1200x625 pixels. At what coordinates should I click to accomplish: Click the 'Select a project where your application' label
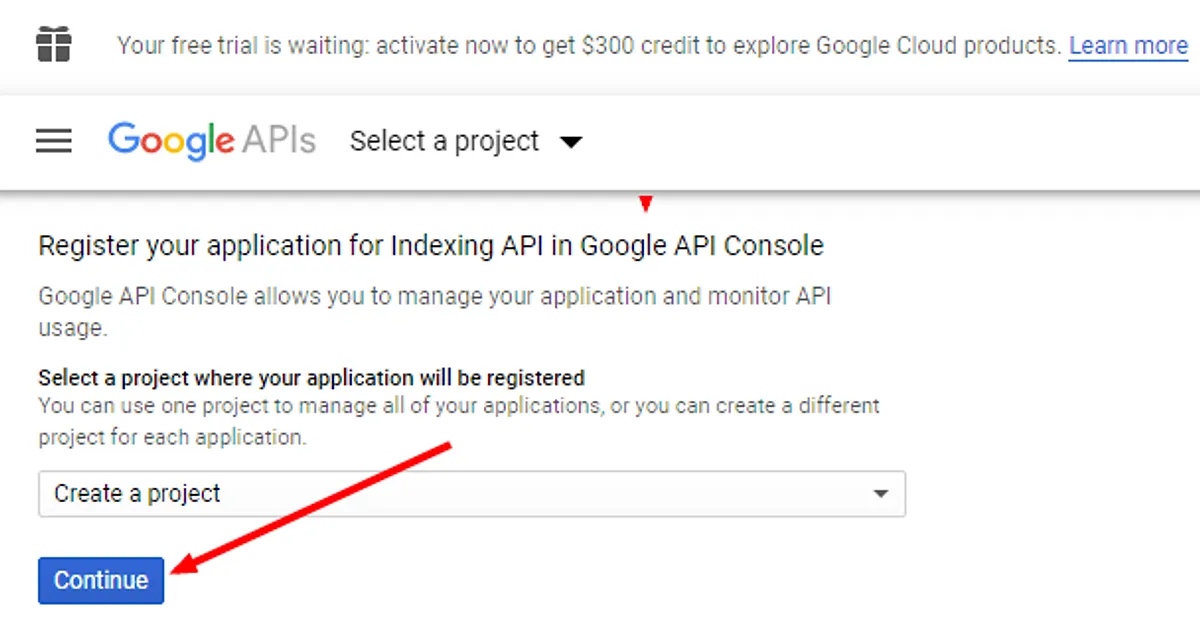tap(310, 378)
